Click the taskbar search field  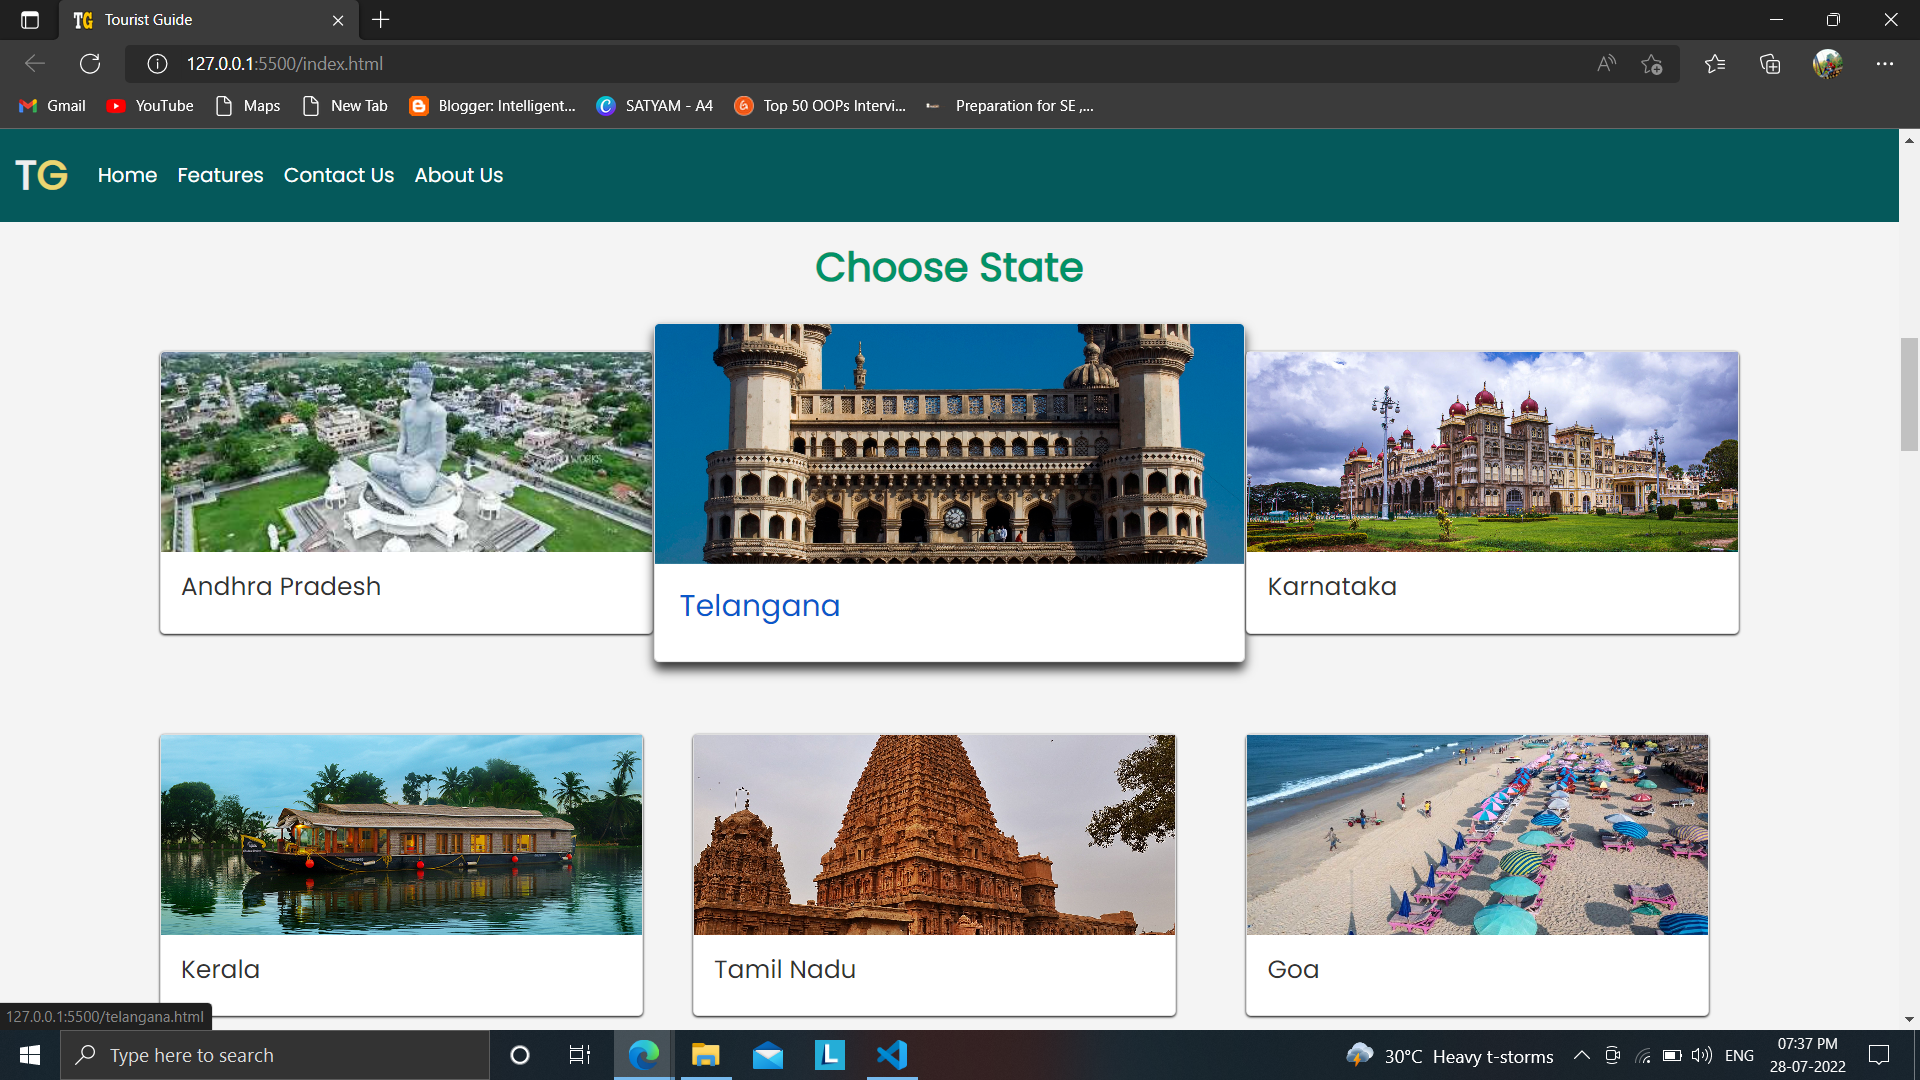pyautogui.click(x=275, y=1054)
